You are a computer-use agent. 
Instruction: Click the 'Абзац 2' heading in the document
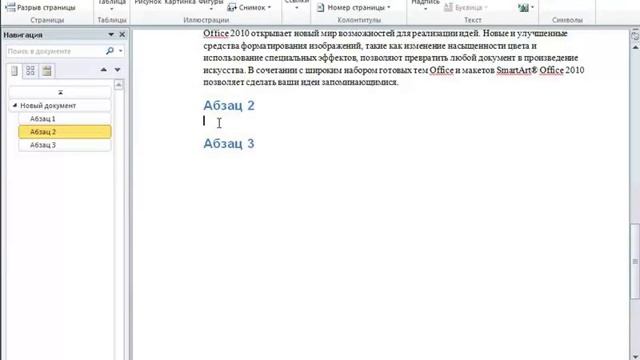pos(229,105)
